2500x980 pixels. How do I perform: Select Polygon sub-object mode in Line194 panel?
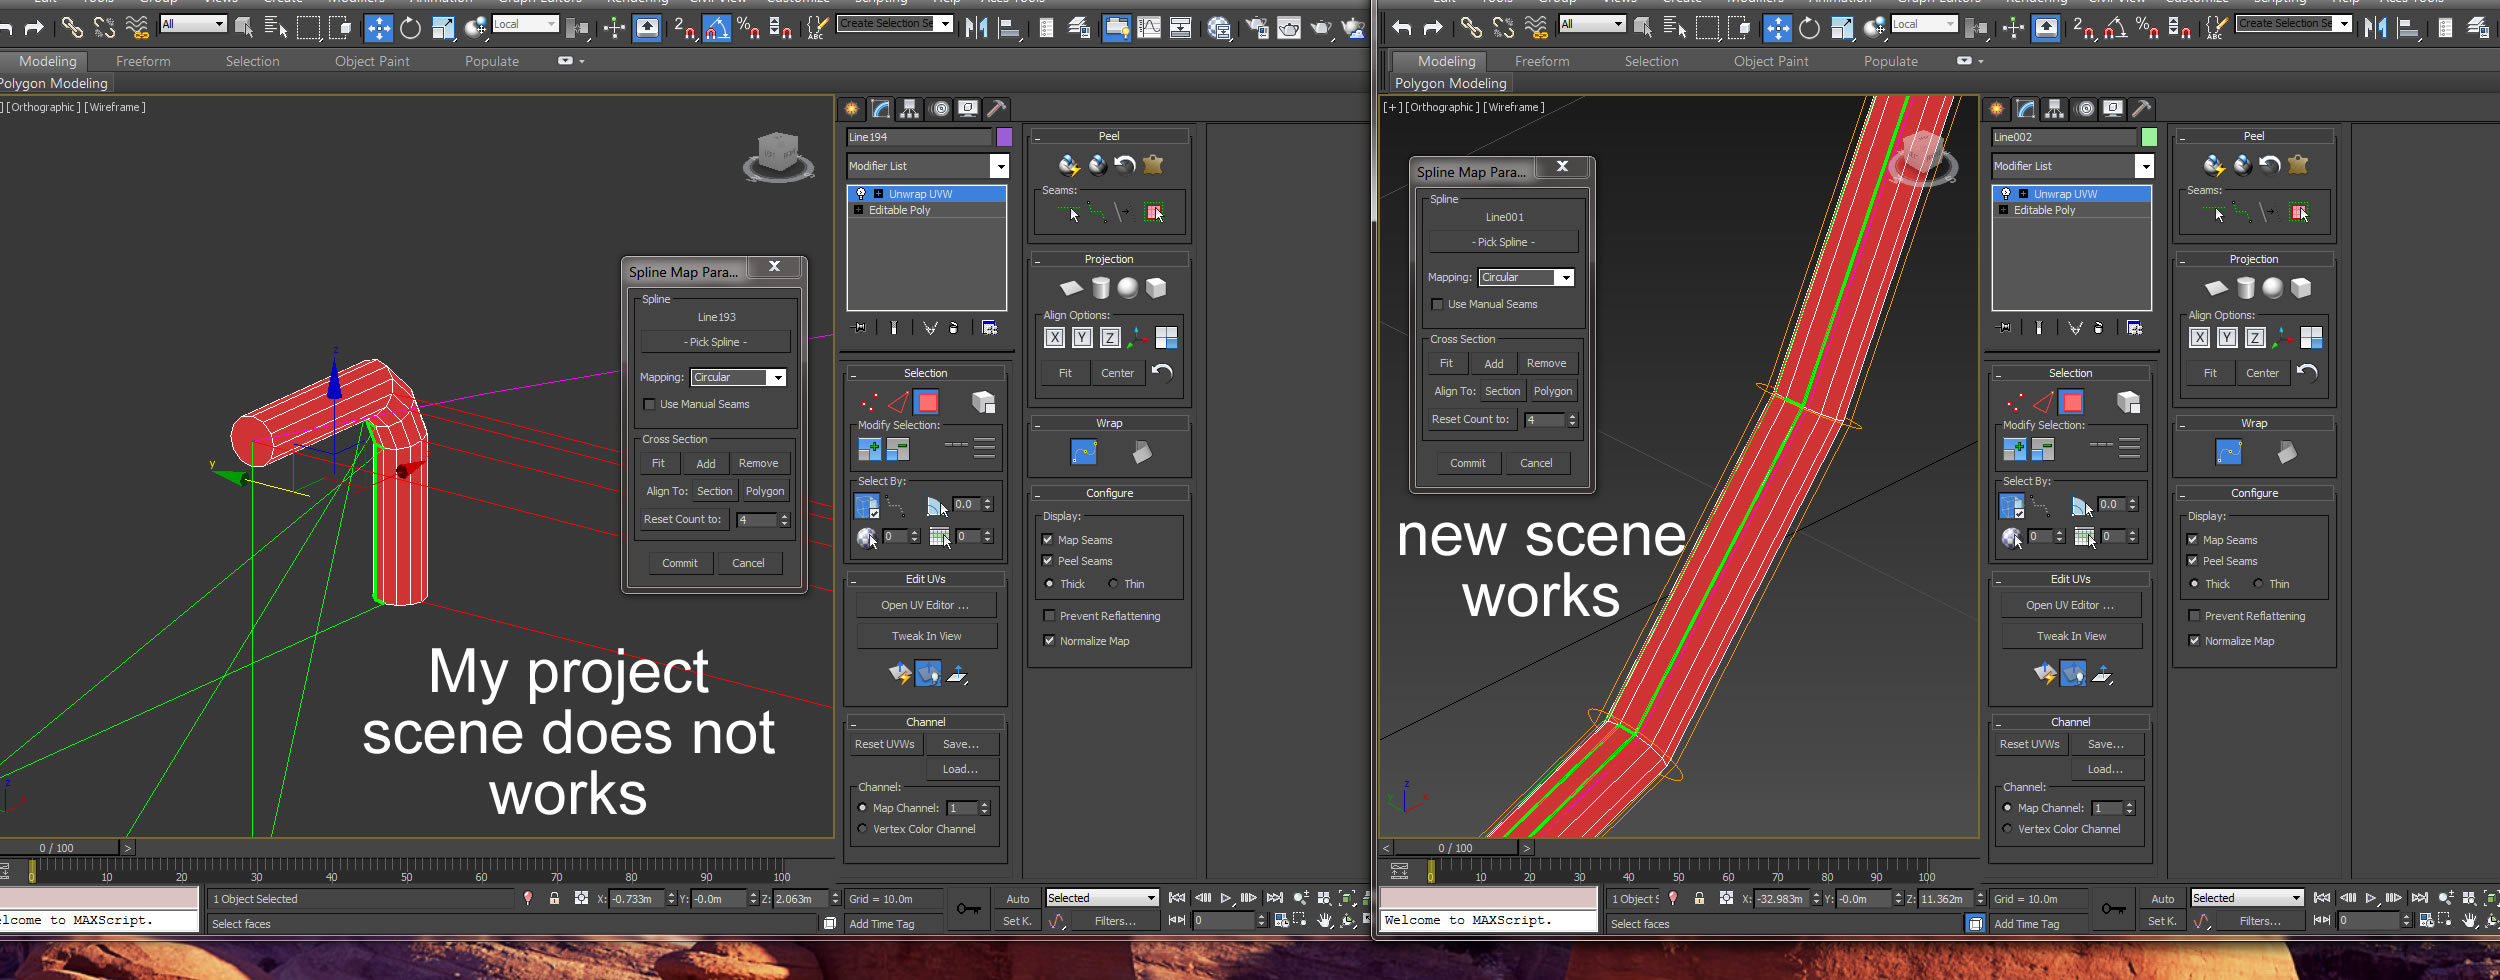click(x=927, y=402)
